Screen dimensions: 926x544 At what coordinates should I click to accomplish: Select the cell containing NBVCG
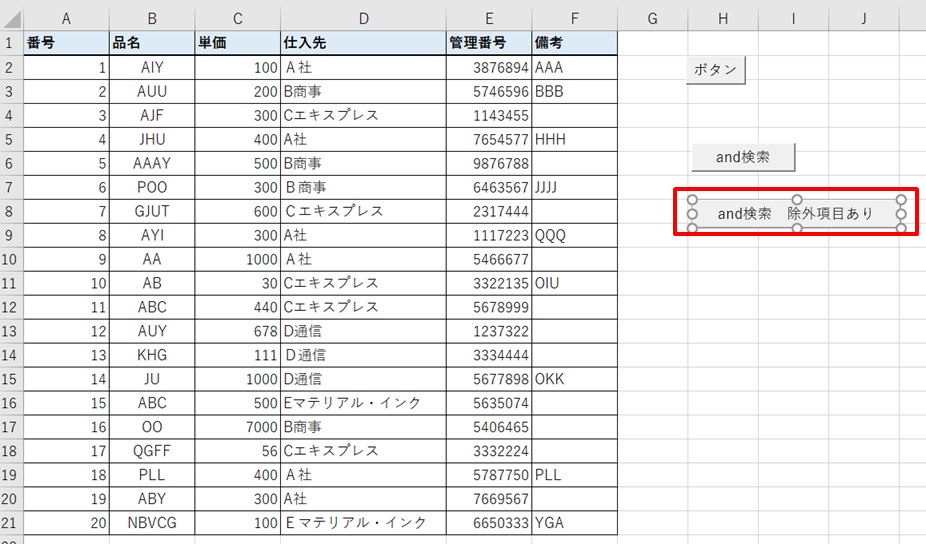click(152, 523)
